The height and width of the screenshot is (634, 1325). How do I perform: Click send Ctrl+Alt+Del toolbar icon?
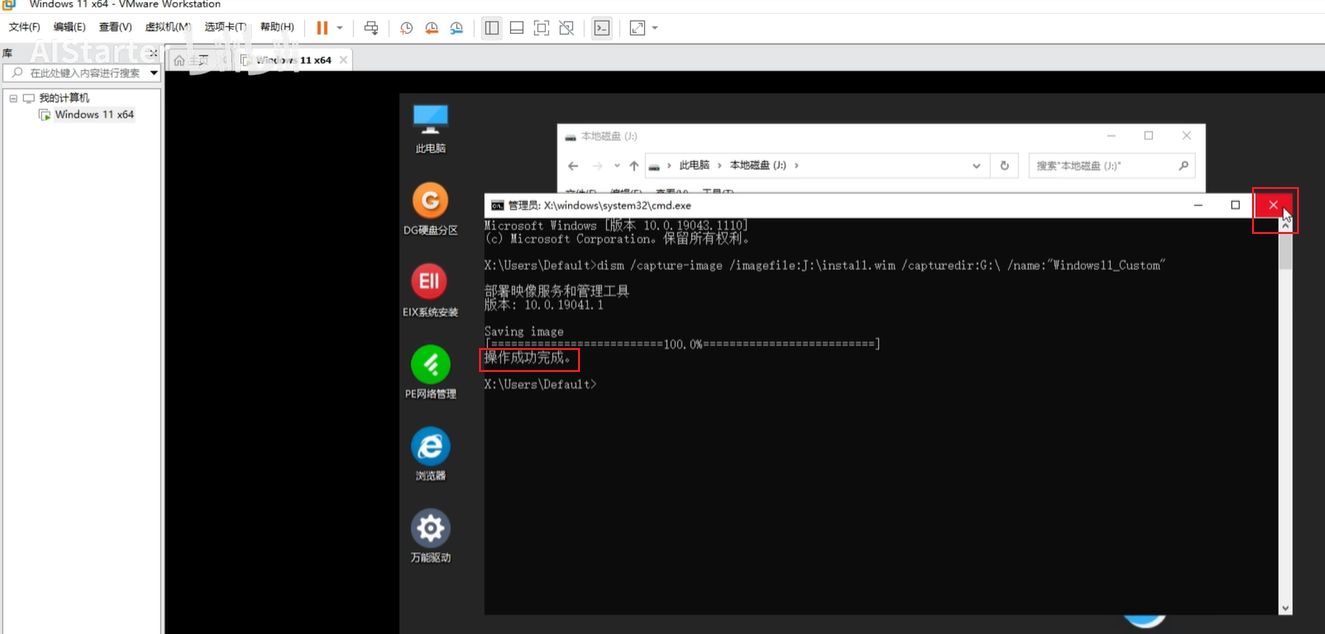pyautogui.click(x=371, y=28)
